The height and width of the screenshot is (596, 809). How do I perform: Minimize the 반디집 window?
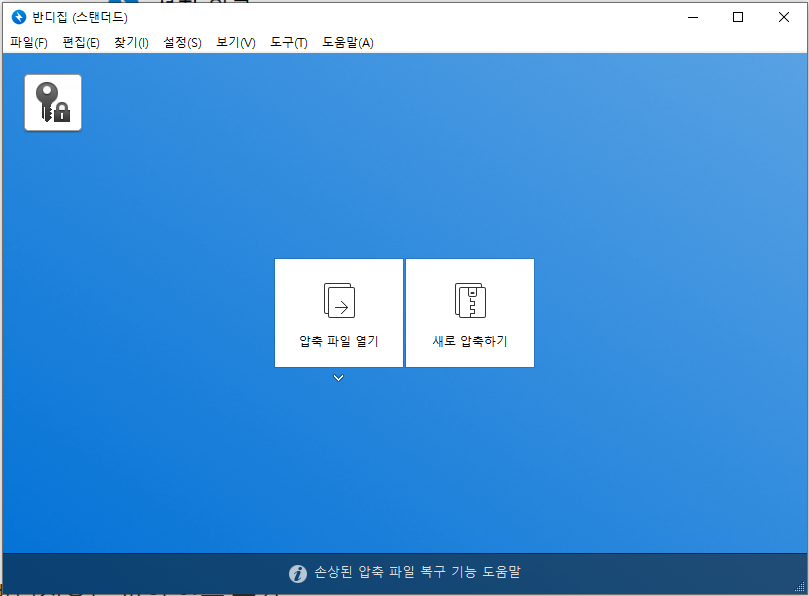(693, 17)
